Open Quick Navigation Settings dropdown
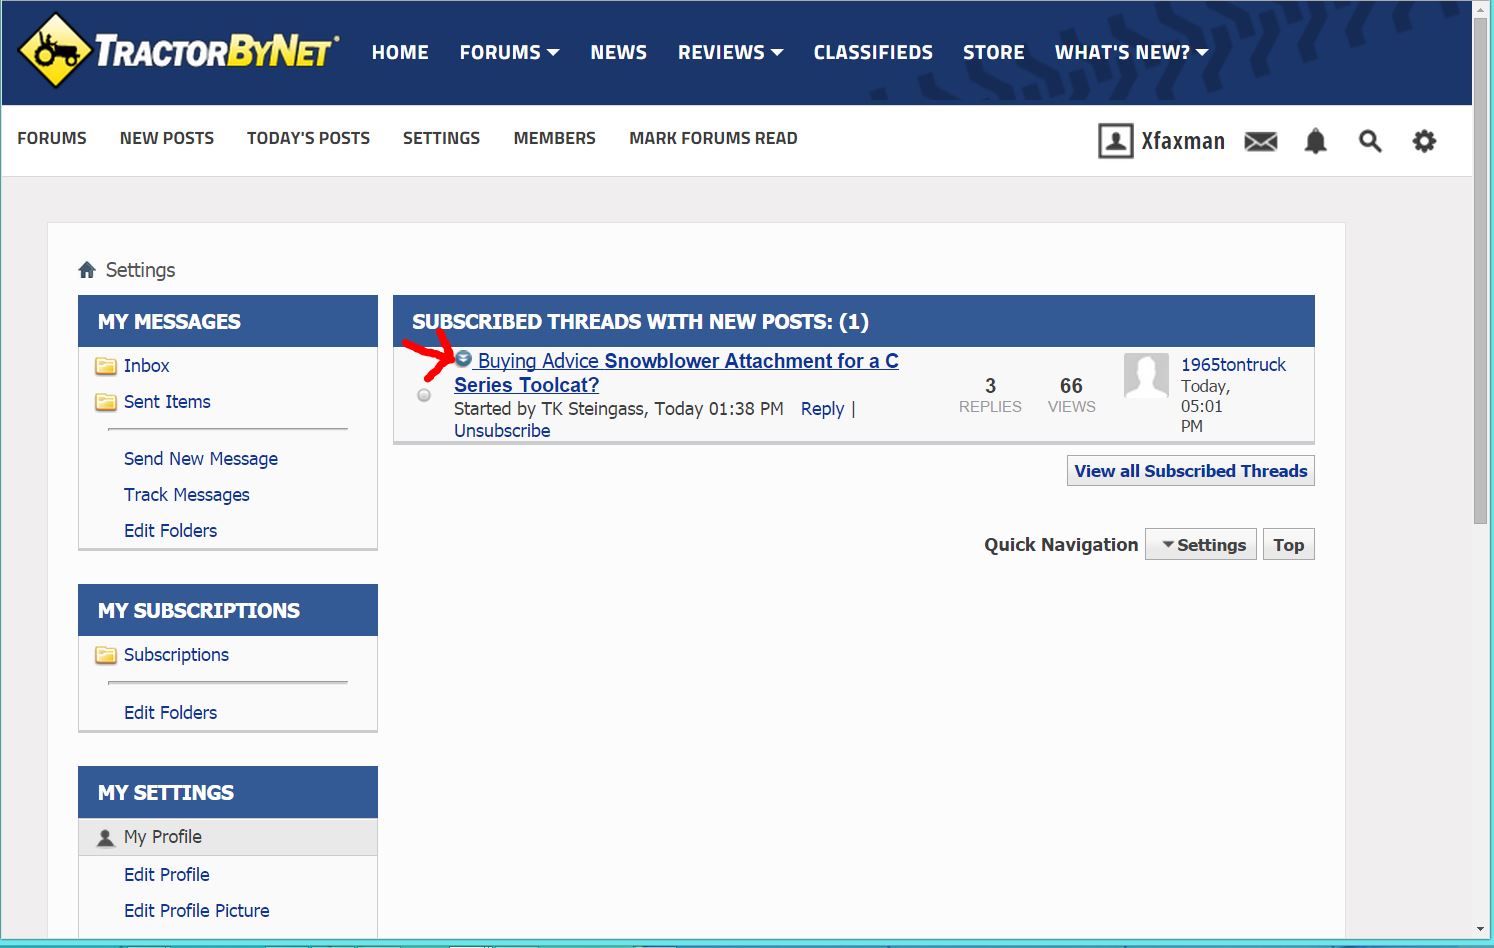The image size is (1494, 948). point(1200,545)
